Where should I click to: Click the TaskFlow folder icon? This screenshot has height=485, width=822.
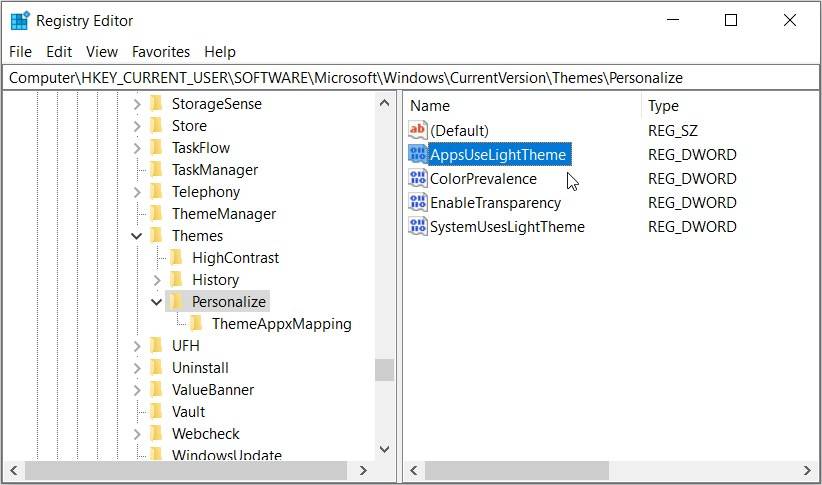click(156, 147)
